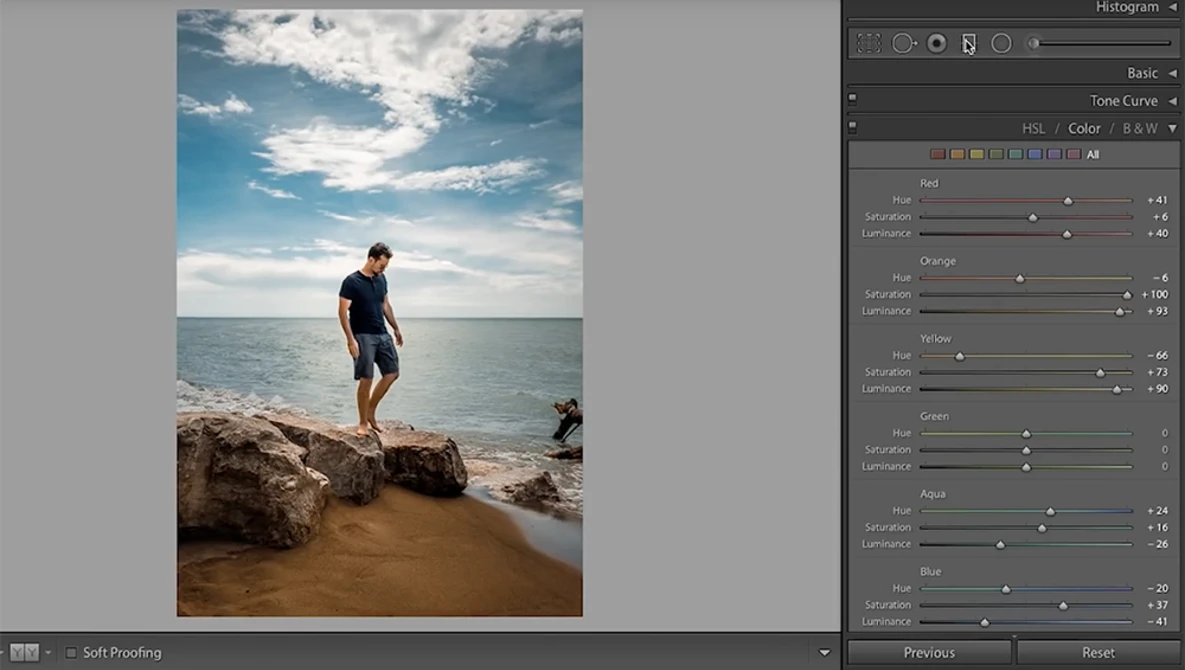This screenshot has width=1185, height=670.
Task: Select the green color swatch
Action: [x=996, y=154]
